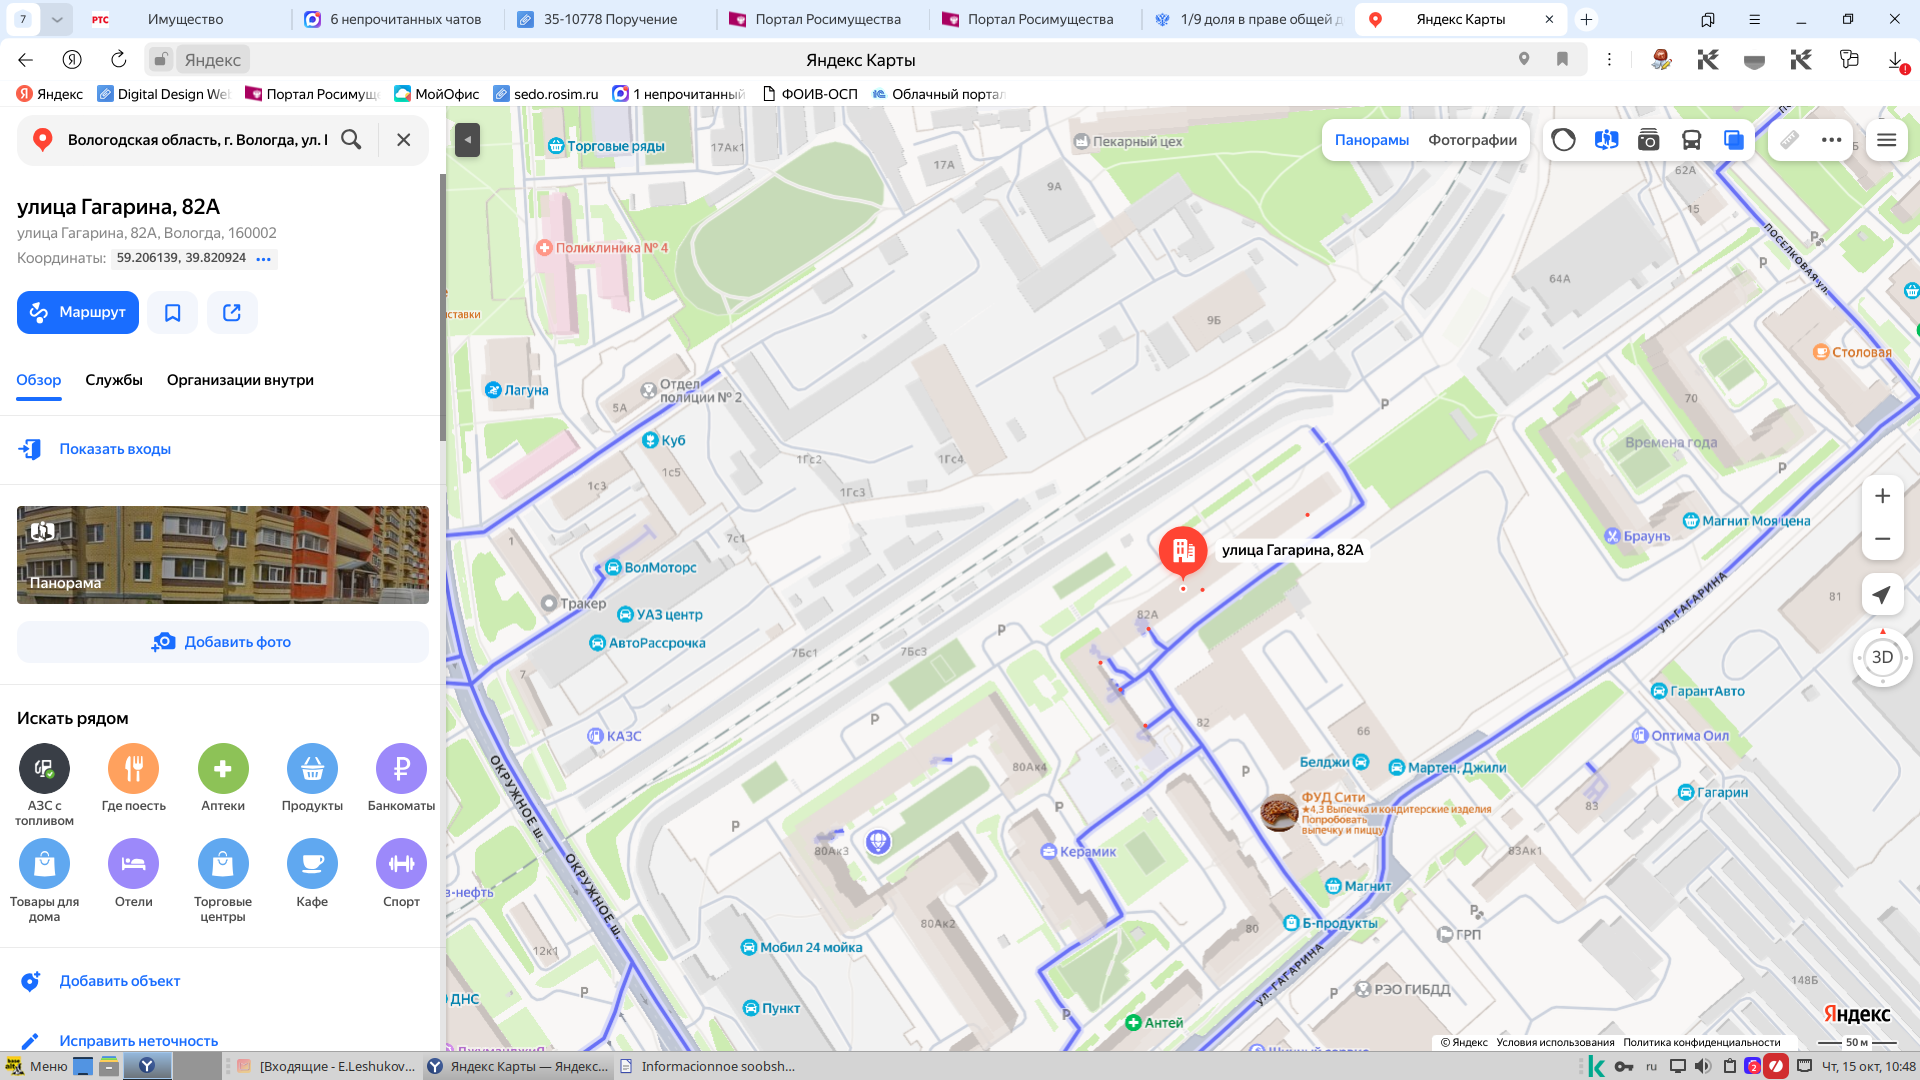
Task: Toggle the public transport bus layer
Action: pos(1691,140)
